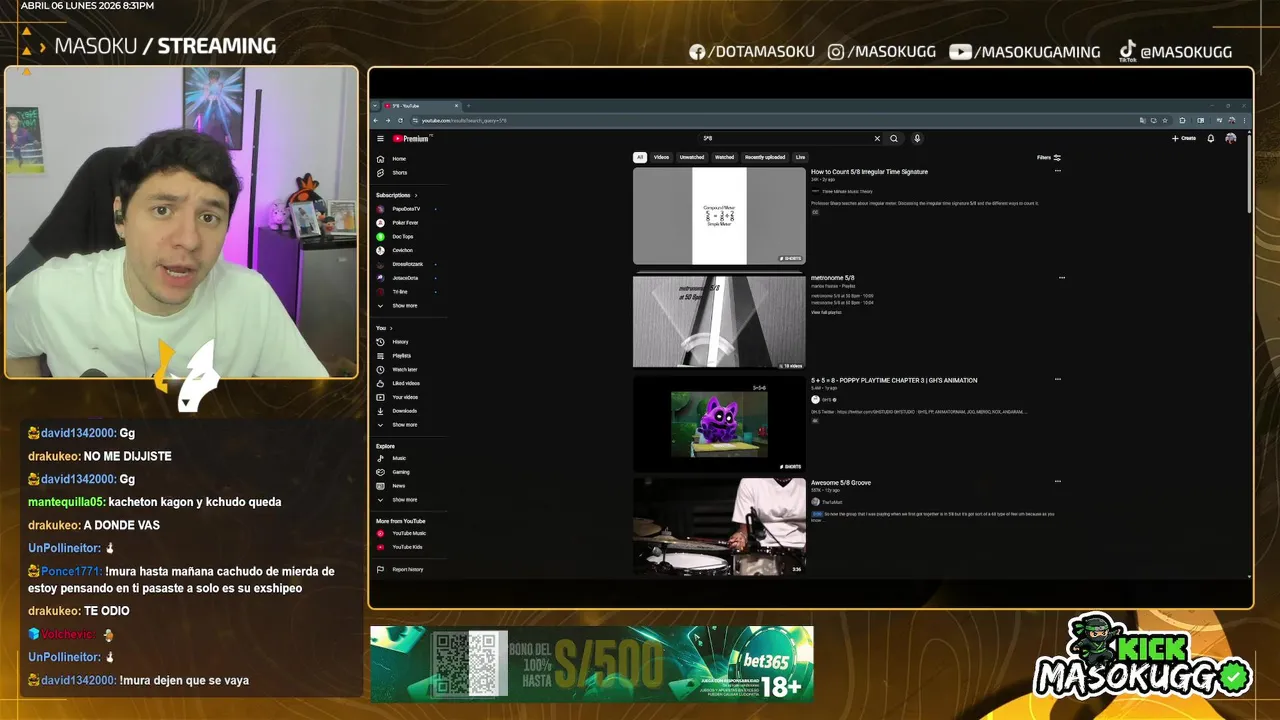Click the browser forward arrow
The height and width of the screenshot is (720, 1280).
(388, 120)
